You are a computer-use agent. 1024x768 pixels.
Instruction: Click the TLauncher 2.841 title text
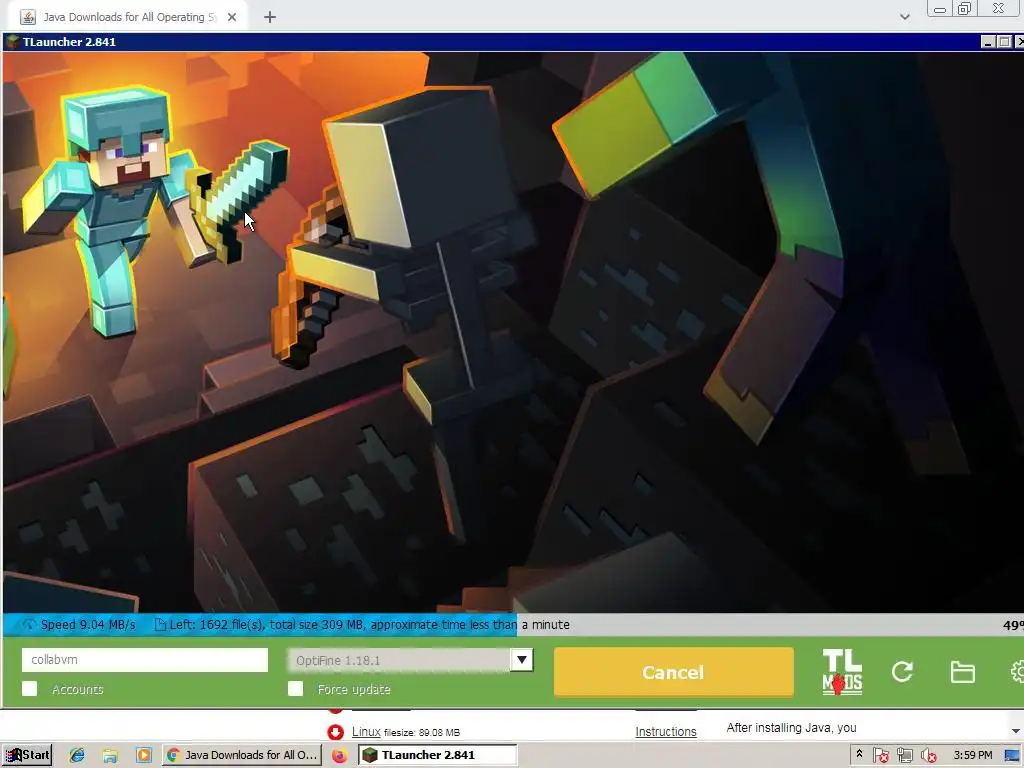(x=69, y=42)
